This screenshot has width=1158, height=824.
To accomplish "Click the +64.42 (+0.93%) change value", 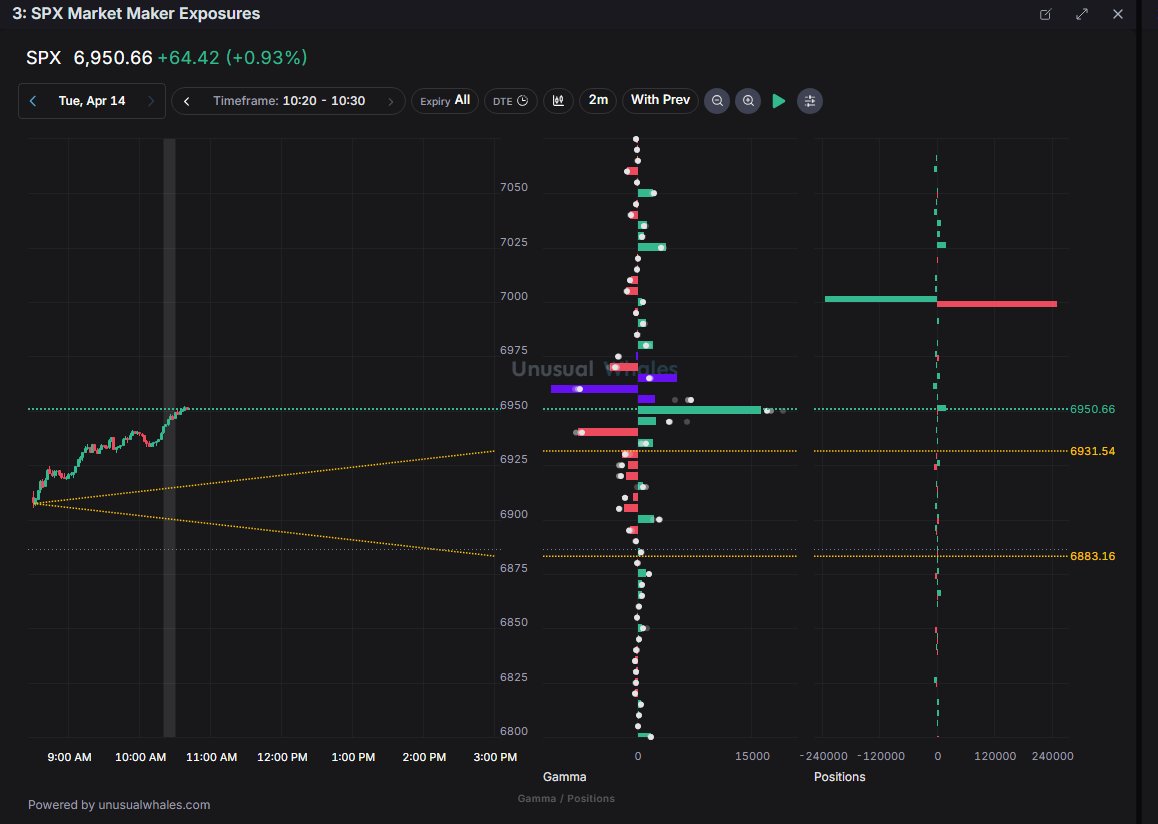I will pyautogui.click(x=233, y=58).
